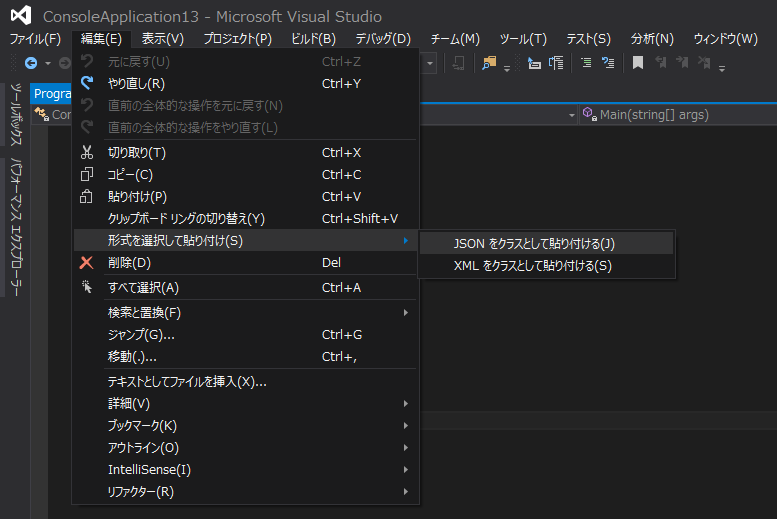Click the select-all cursor icon

pyautogui.click(x=87, y=287)
